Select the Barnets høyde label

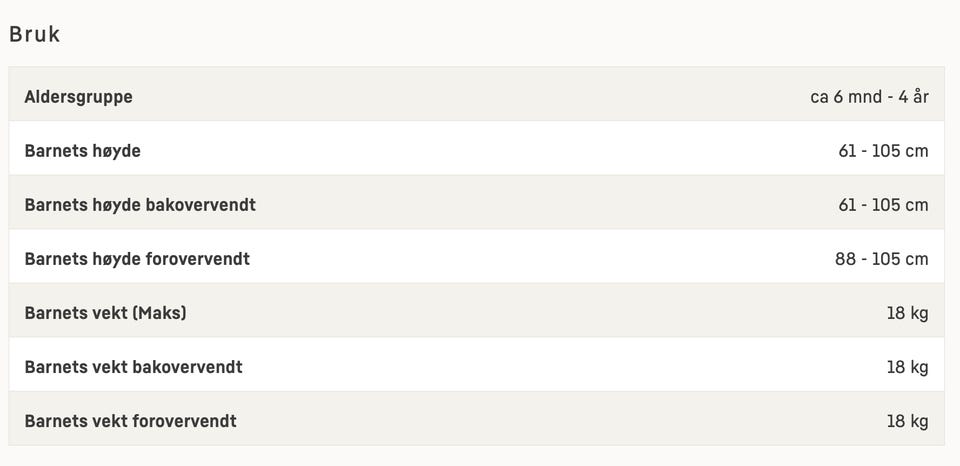pyautogui.click(x=82, y=151)
